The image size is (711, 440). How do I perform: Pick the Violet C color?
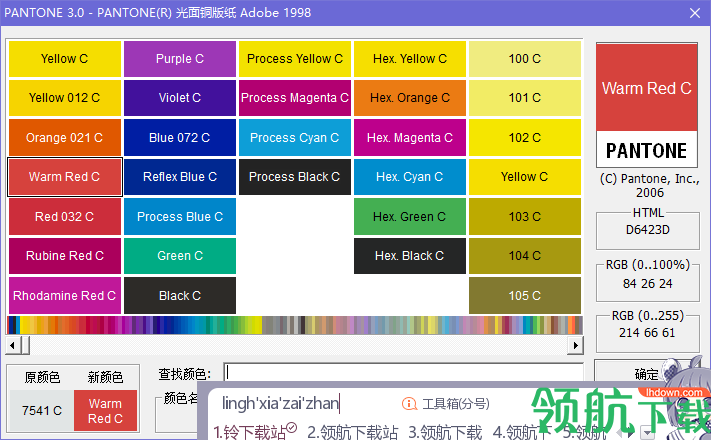coord(180,98)
